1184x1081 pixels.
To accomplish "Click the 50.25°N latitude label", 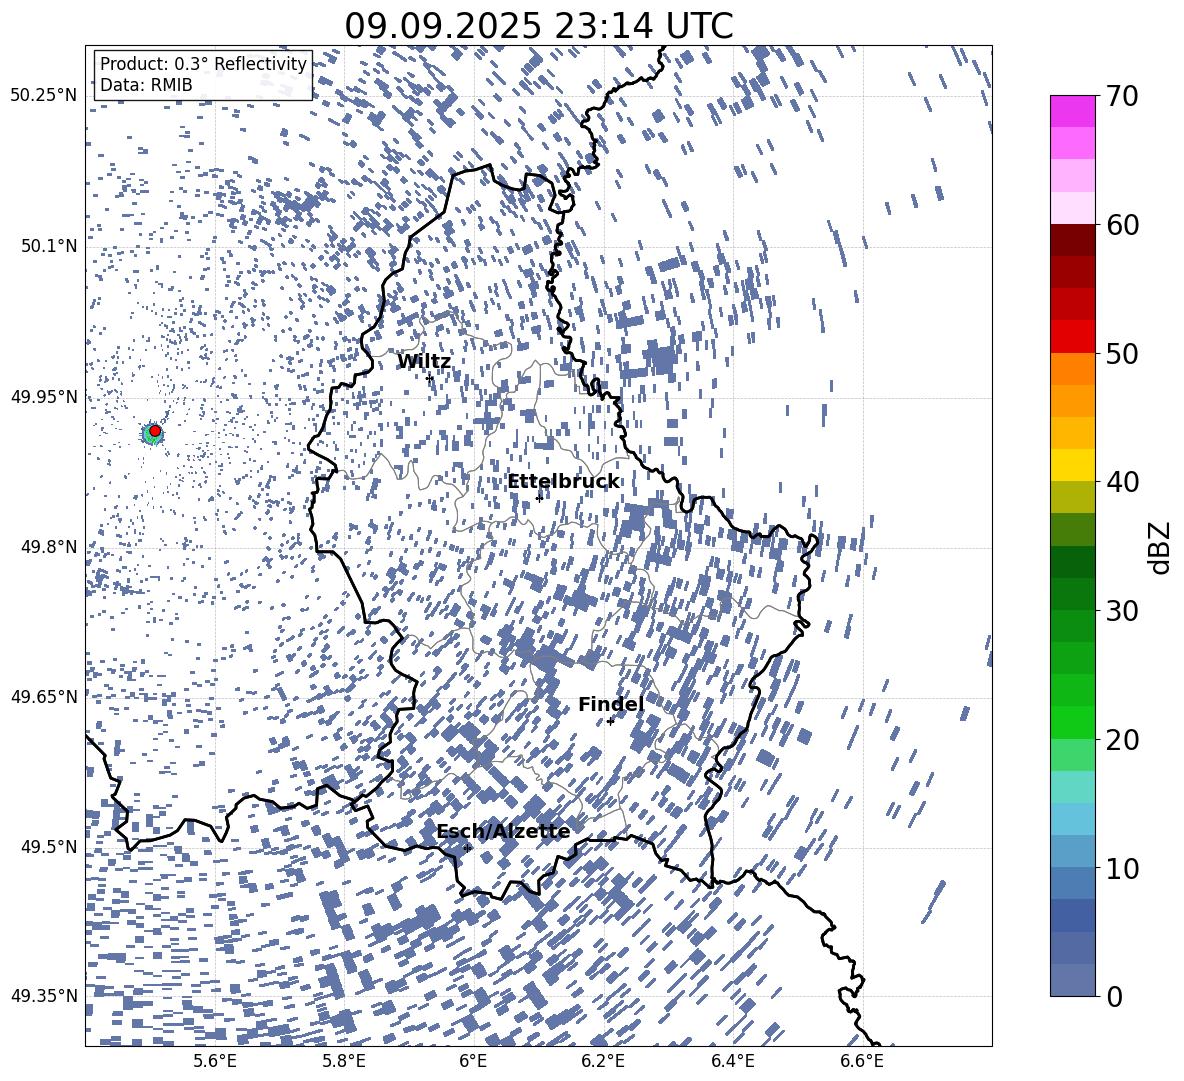I will click(44, 96).
